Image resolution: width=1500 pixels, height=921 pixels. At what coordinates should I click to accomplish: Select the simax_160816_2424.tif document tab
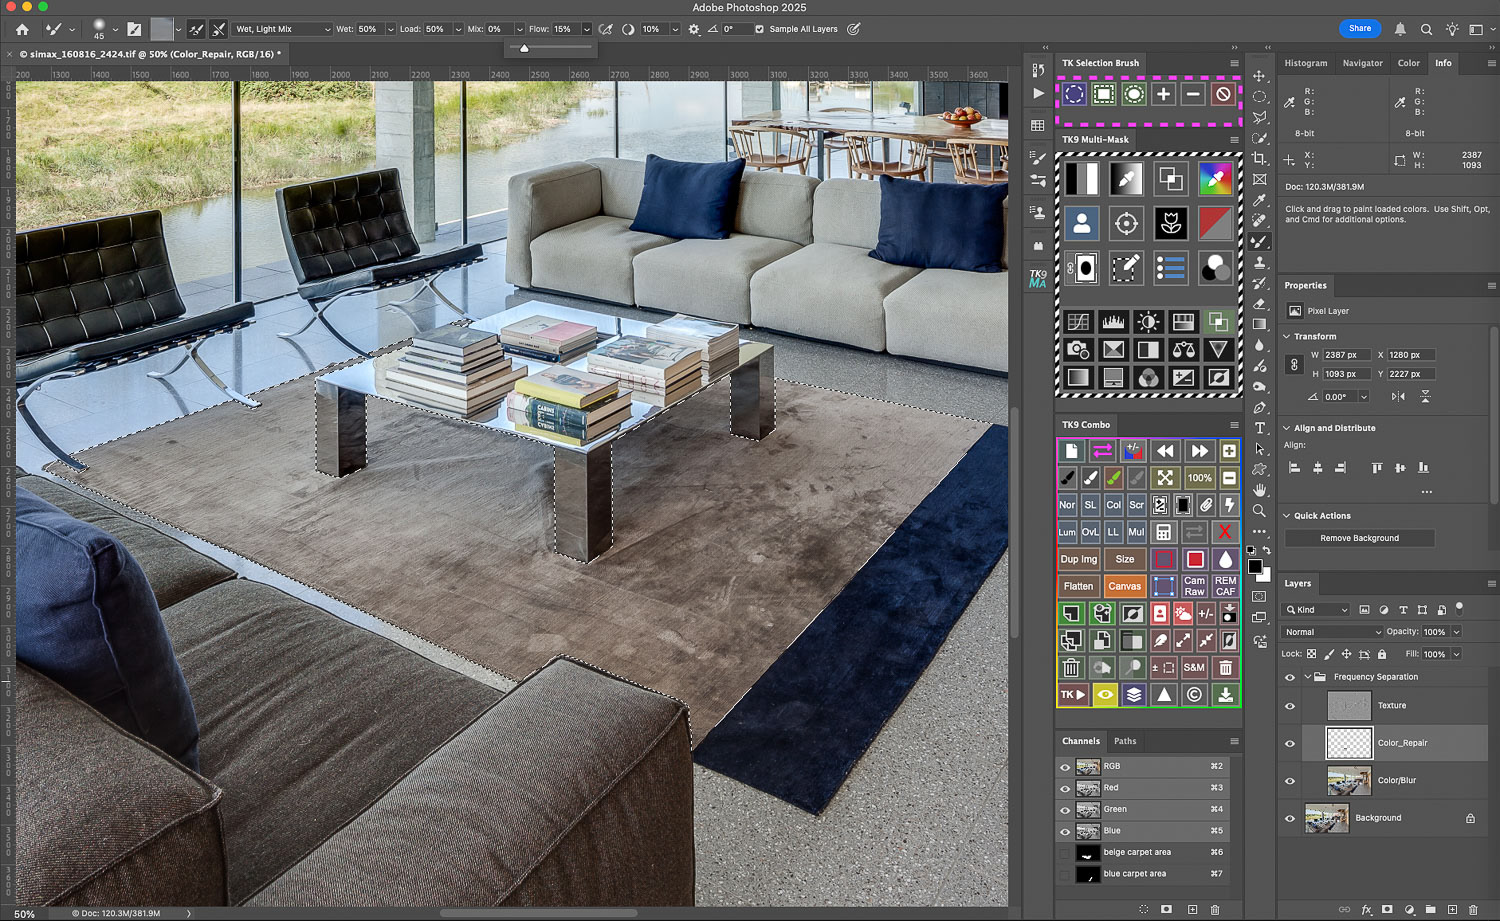[x=150, y=54]
